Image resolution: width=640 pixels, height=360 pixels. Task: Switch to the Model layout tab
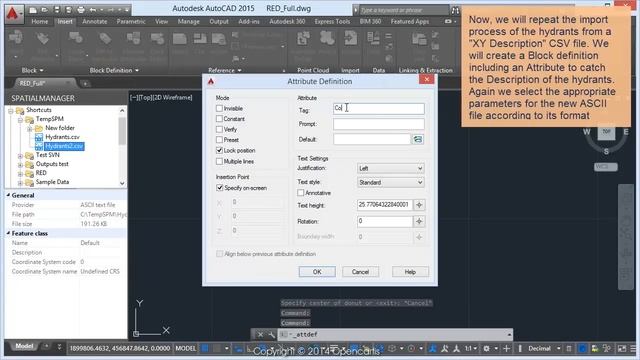tap(24, 346)
